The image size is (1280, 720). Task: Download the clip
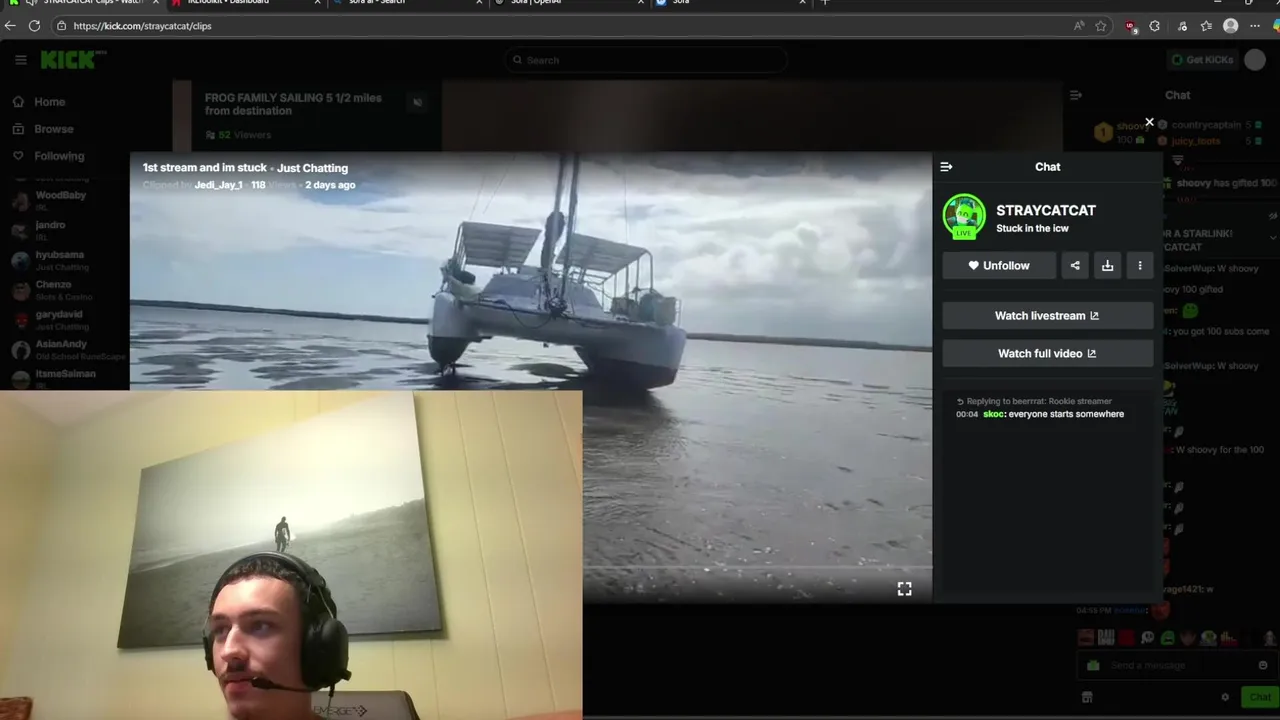[x=1107, y=265]
